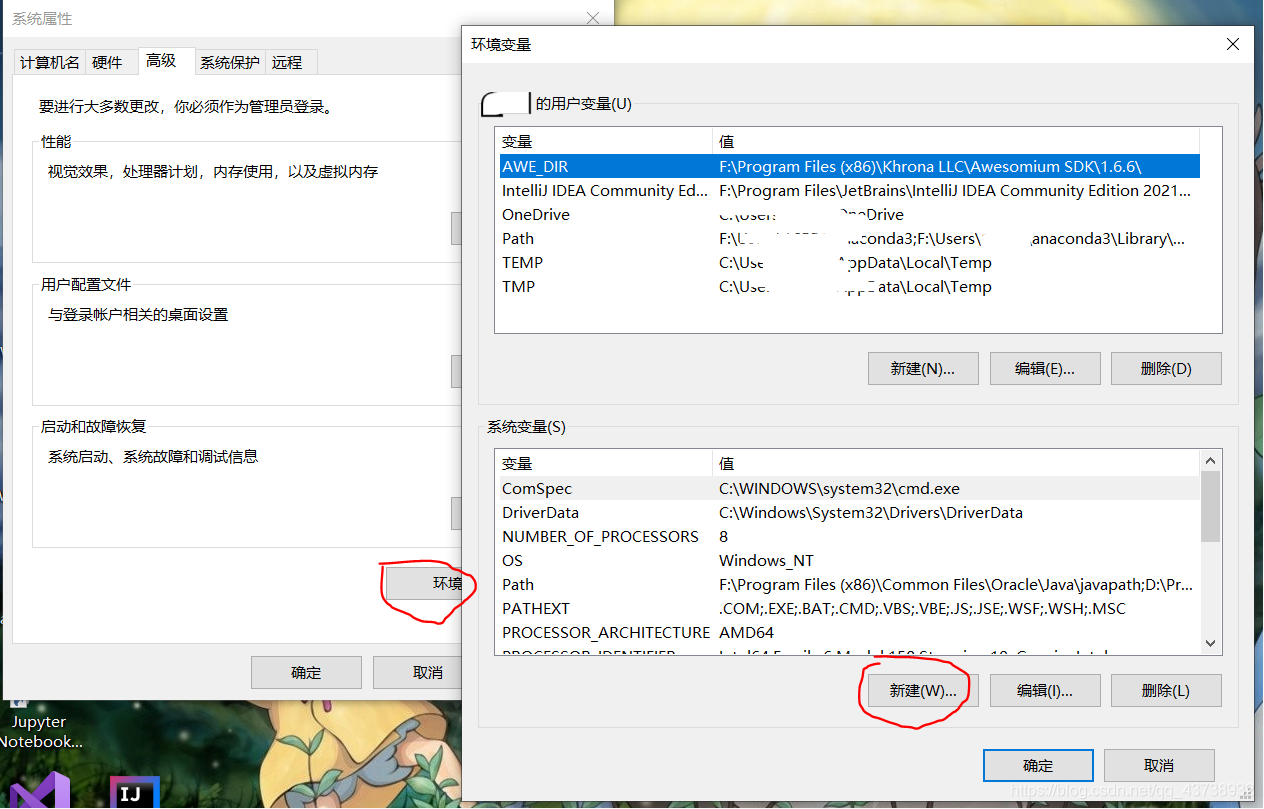Image resolution: width=1264 pixels, height=809 pixels.
Task: Select OneDrive user variable row
Action: tap(848, 214)
